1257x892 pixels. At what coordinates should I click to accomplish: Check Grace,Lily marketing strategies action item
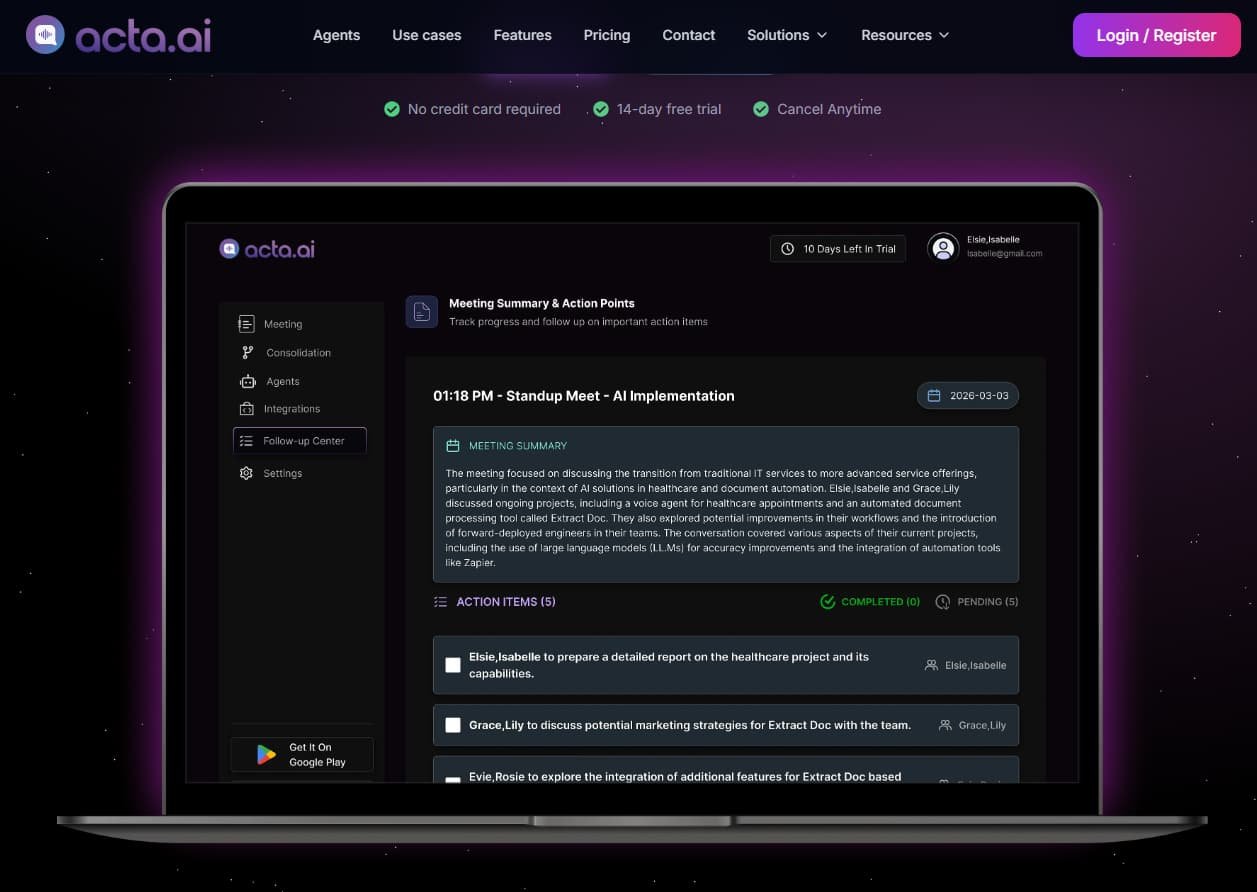coord(453,725)
